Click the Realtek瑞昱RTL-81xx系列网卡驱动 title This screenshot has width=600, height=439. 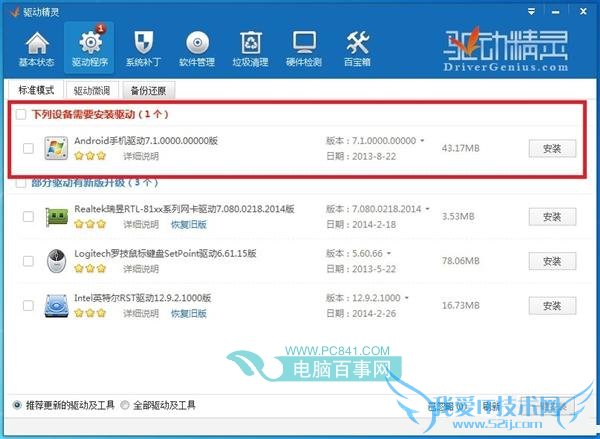(184, 209)
